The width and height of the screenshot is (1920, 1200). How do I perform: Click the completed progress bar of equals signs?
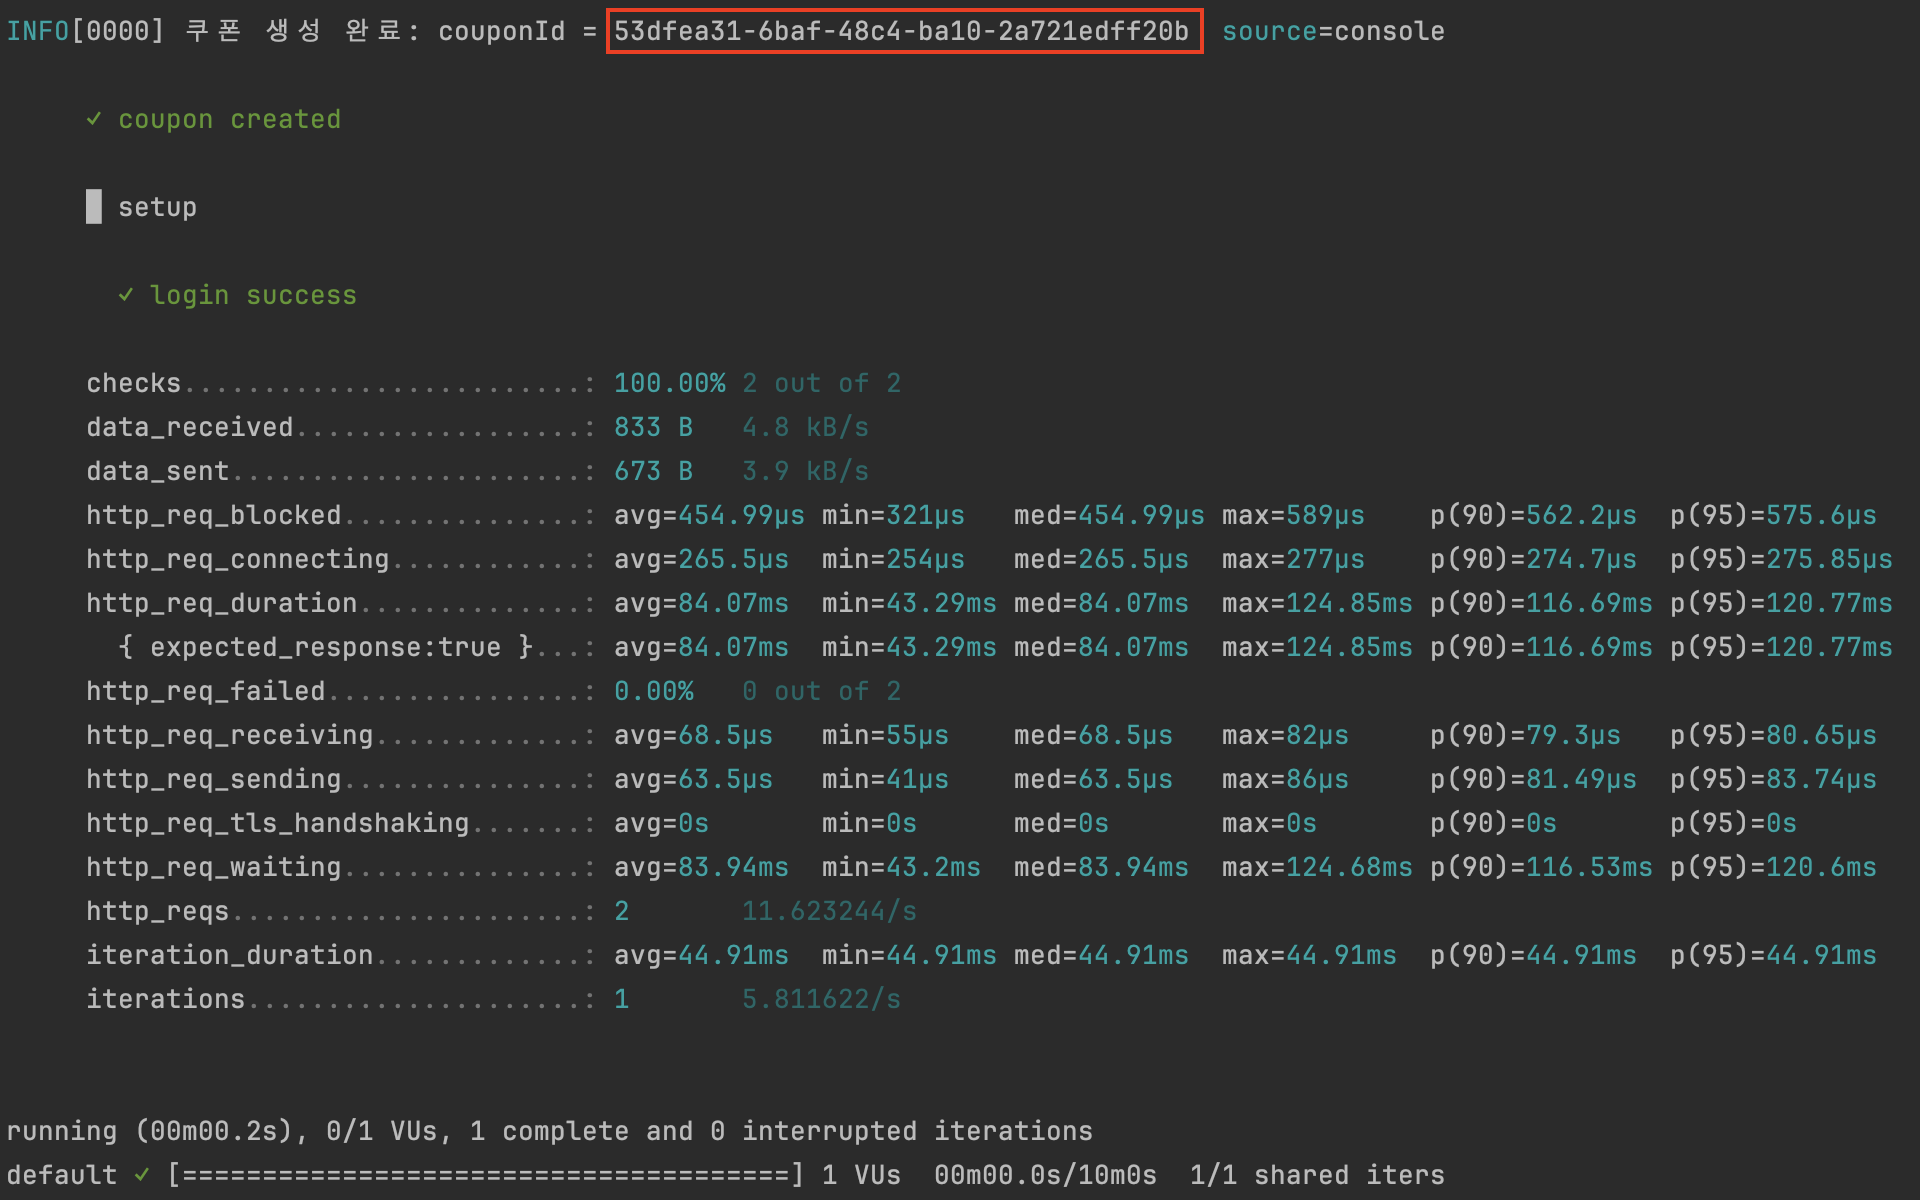point(485,1175)
